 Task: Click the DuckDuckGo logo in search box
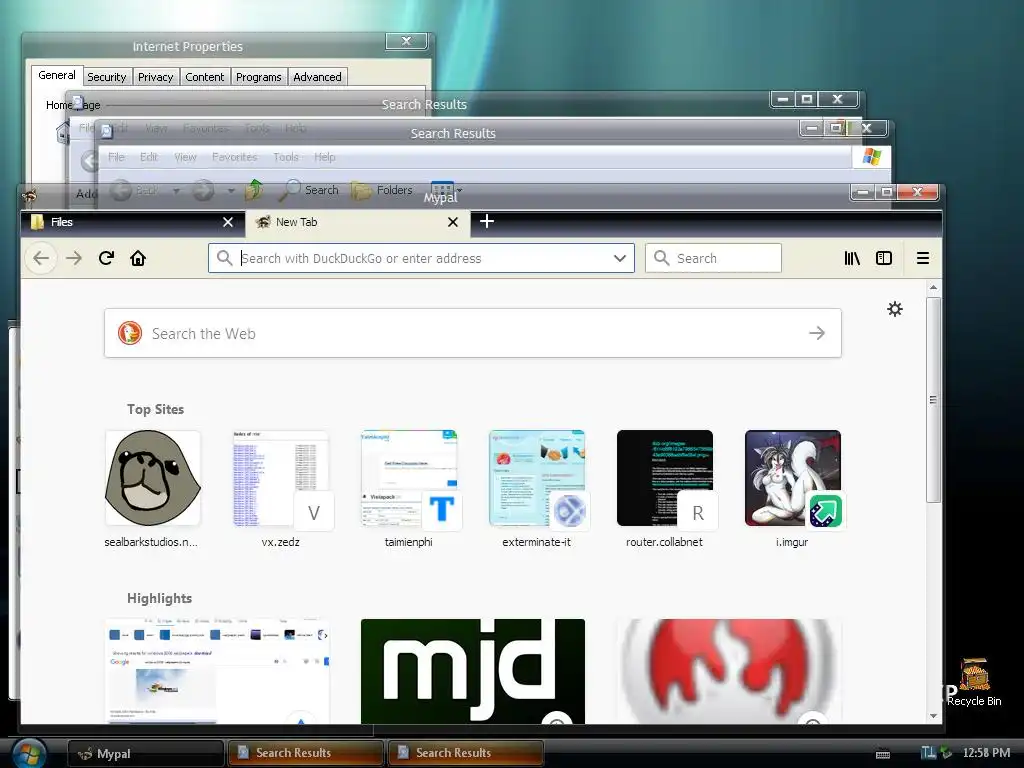pos(130,333)
